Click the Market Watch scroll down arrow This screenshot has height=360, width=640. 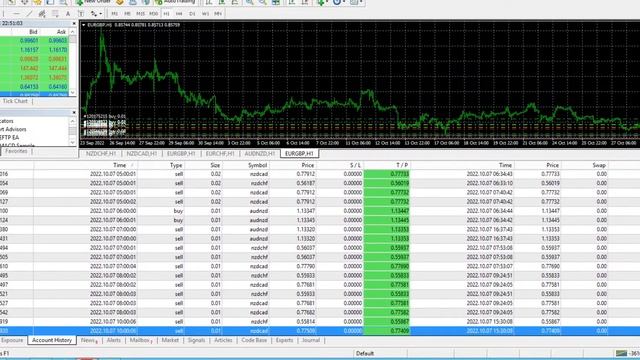pyautogui.click(x=73, y=93)
